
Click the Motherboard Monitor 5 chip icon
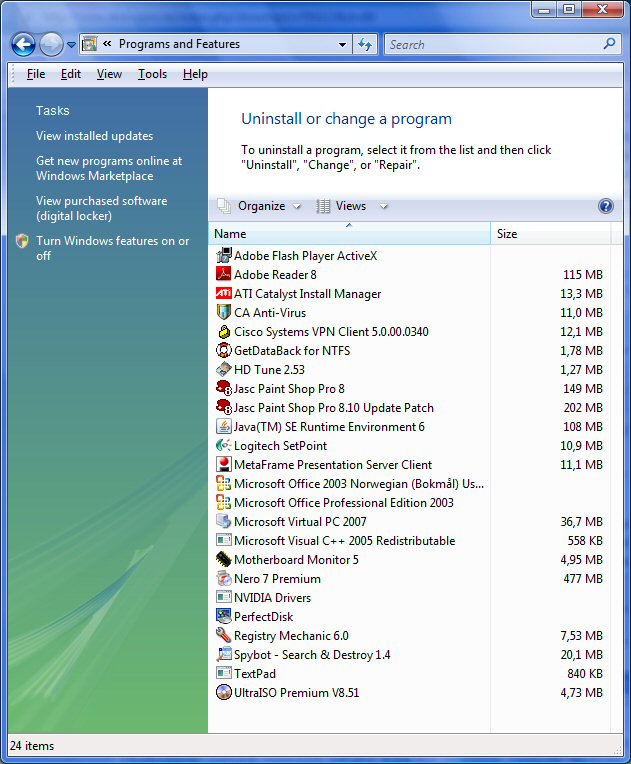(224, 559)
